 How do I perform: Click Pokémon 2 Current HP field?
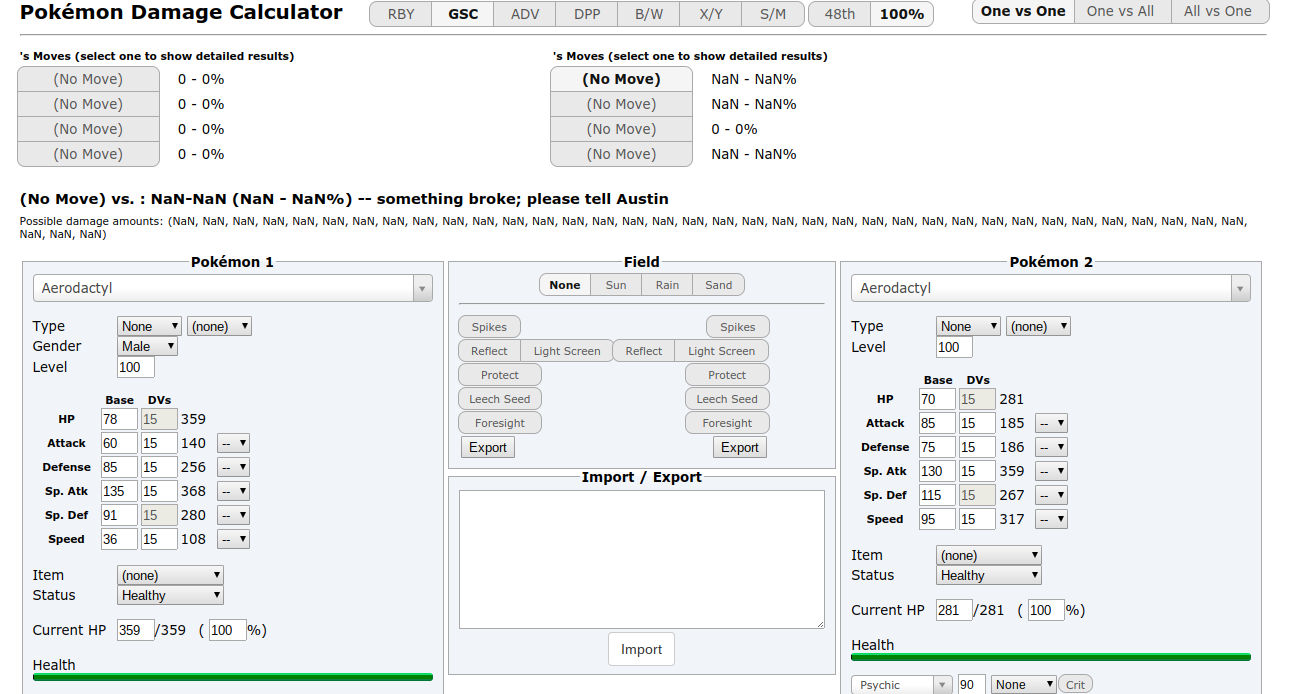point(954,610)
